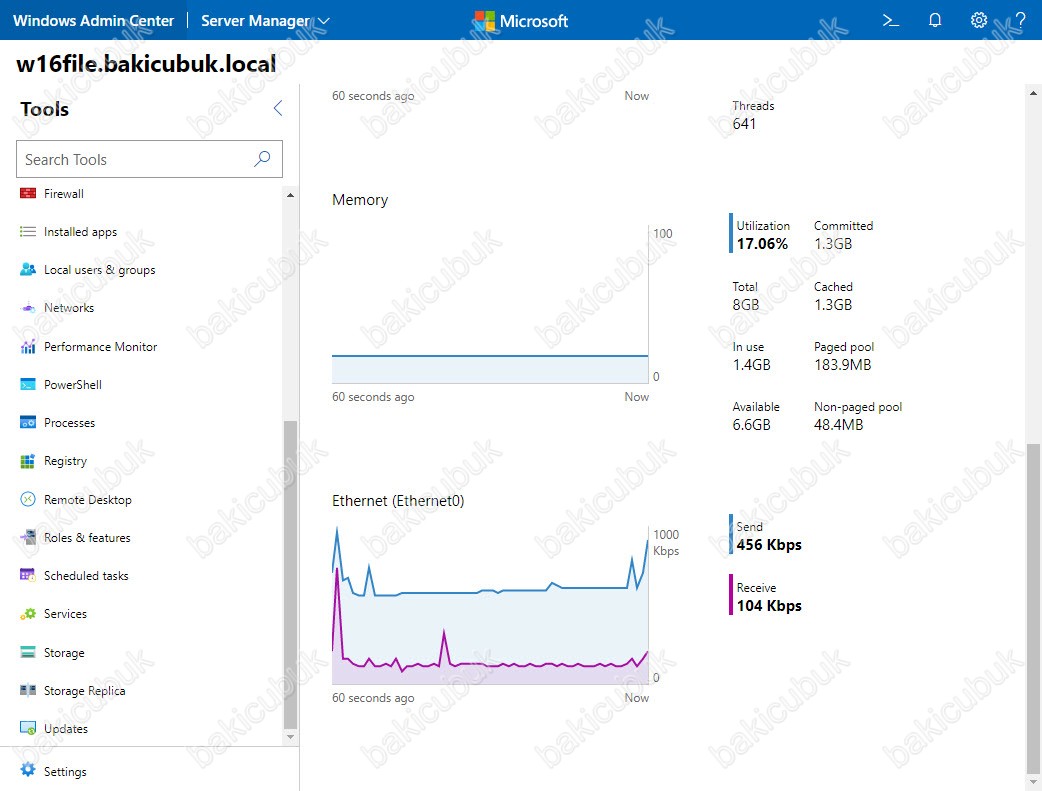This screenshot has height=791, width=1042.
Task: Open the Firewall tool icon
Action: (28, 193)
